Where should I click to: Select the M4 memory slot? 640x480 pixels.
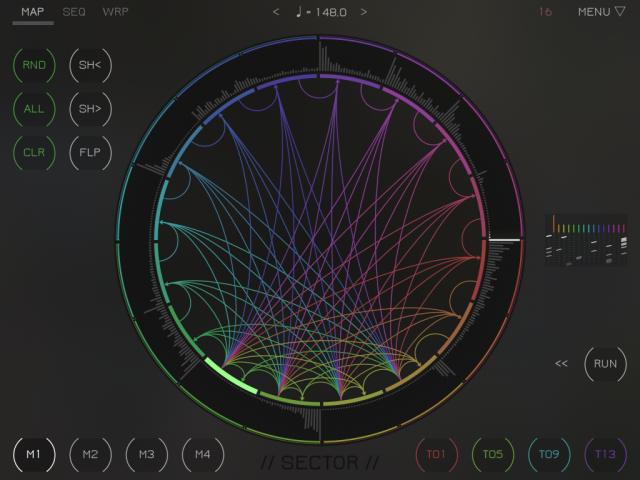pos(203,455)
